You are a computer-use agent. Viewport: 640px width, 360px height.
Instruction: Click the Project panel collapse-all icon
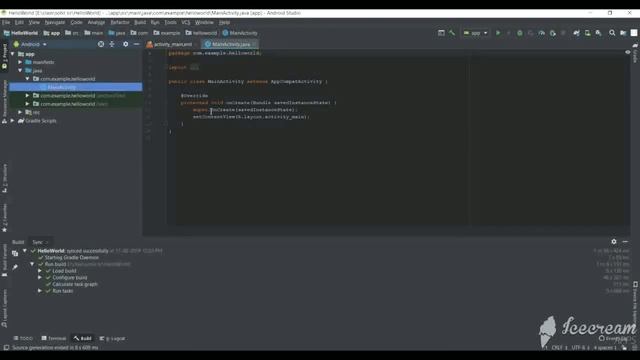point(112,44)
